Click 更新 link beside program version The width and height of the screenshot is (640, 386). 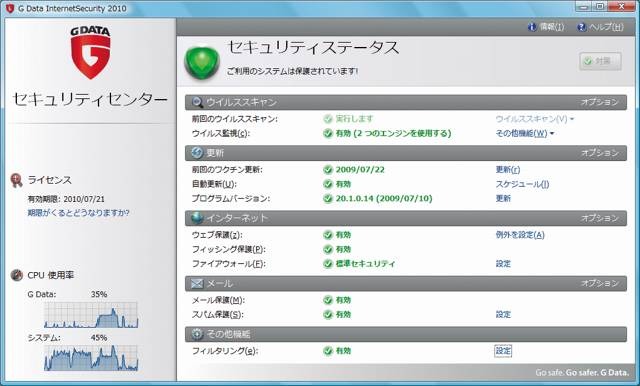tap(503, 199)
